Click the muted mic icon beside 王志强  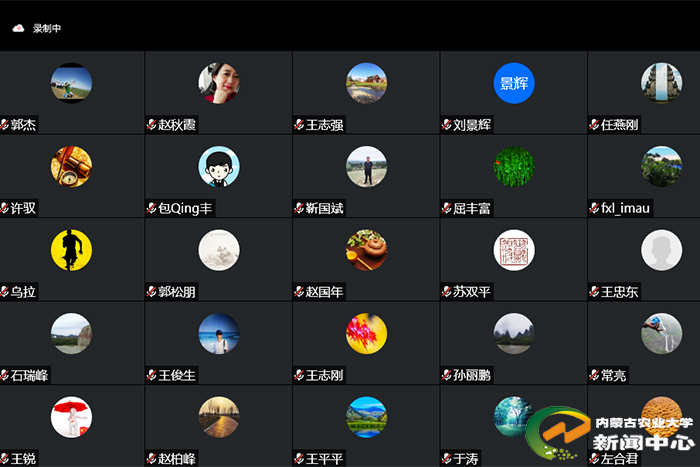click(299, 125)
